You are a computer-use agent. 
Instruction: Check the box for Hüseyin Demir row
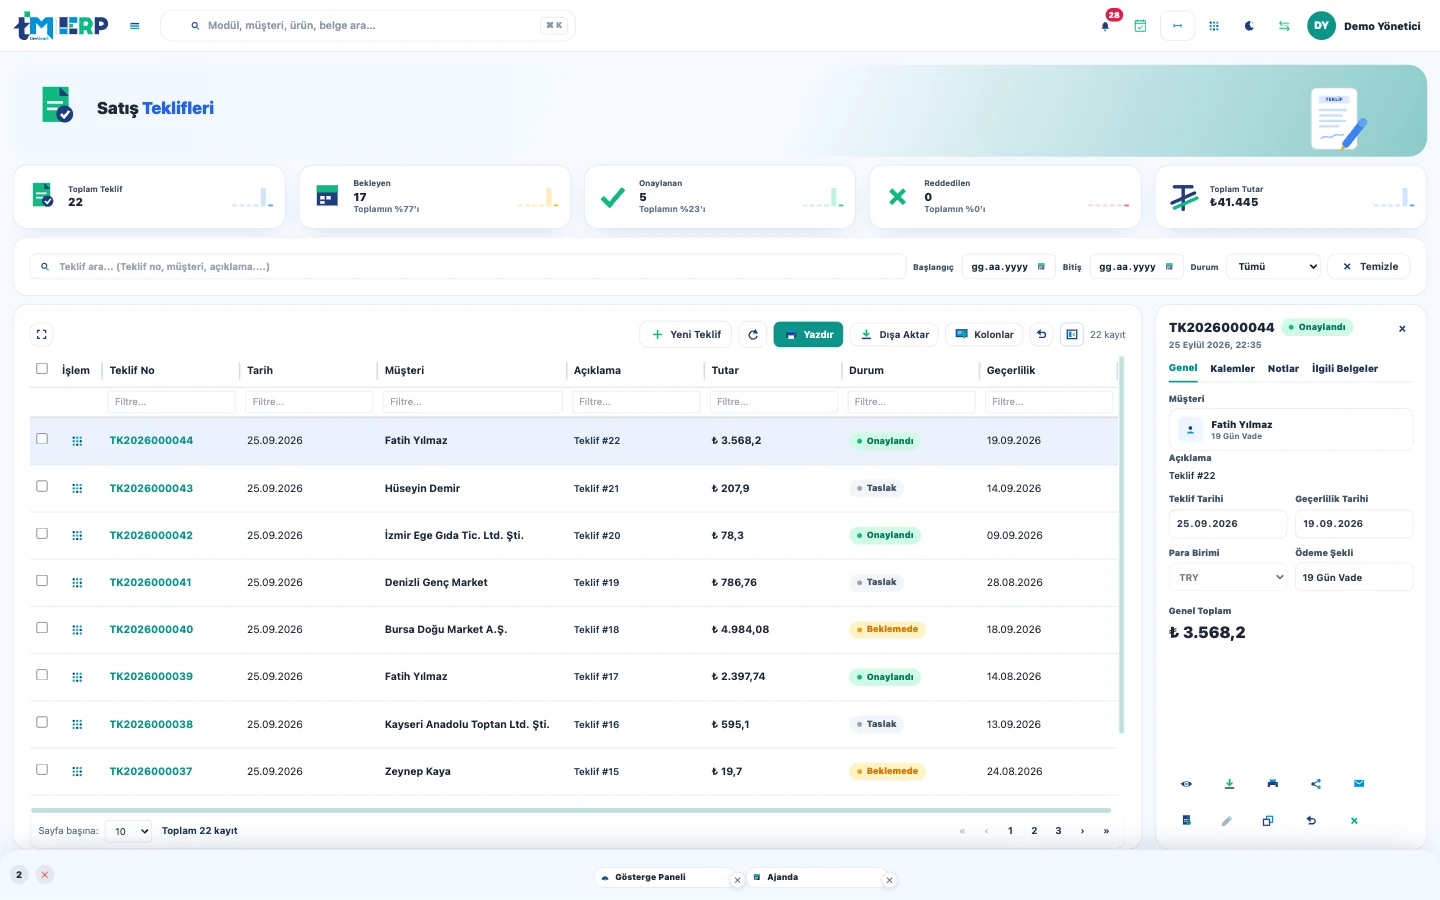pos(42,486)
